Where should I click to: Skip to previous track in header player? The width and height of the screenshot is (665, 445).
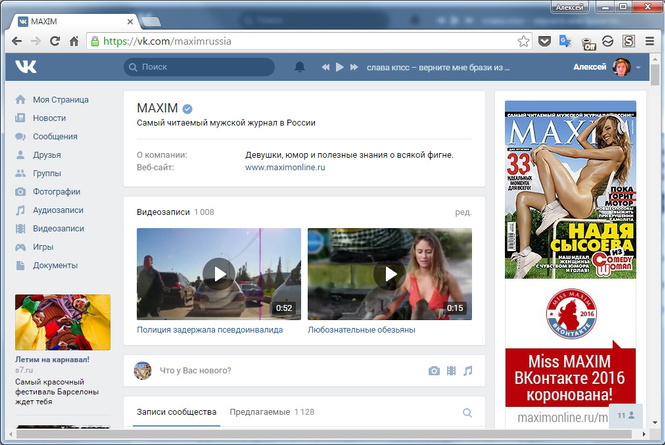325,67
